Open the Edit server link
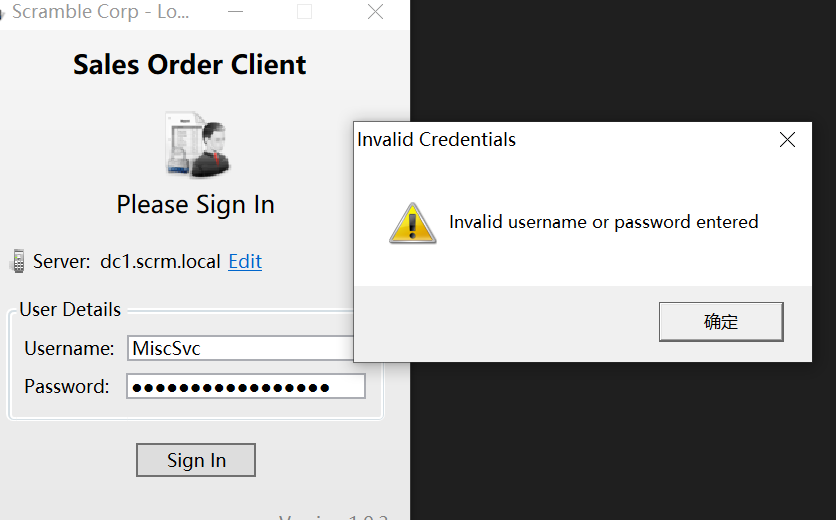The width and height of the screenshot is (836, 520). click(245, 262)
